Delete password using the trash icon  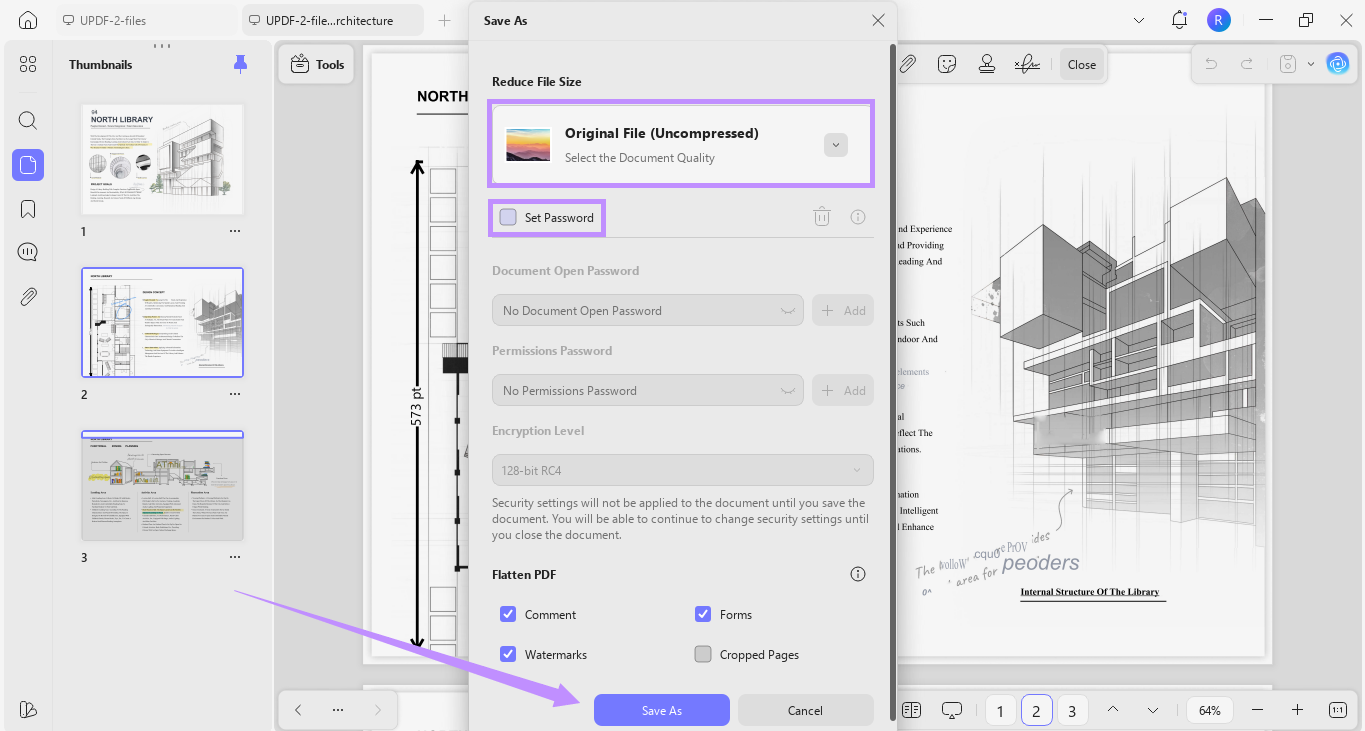click(x=822, y=217)
